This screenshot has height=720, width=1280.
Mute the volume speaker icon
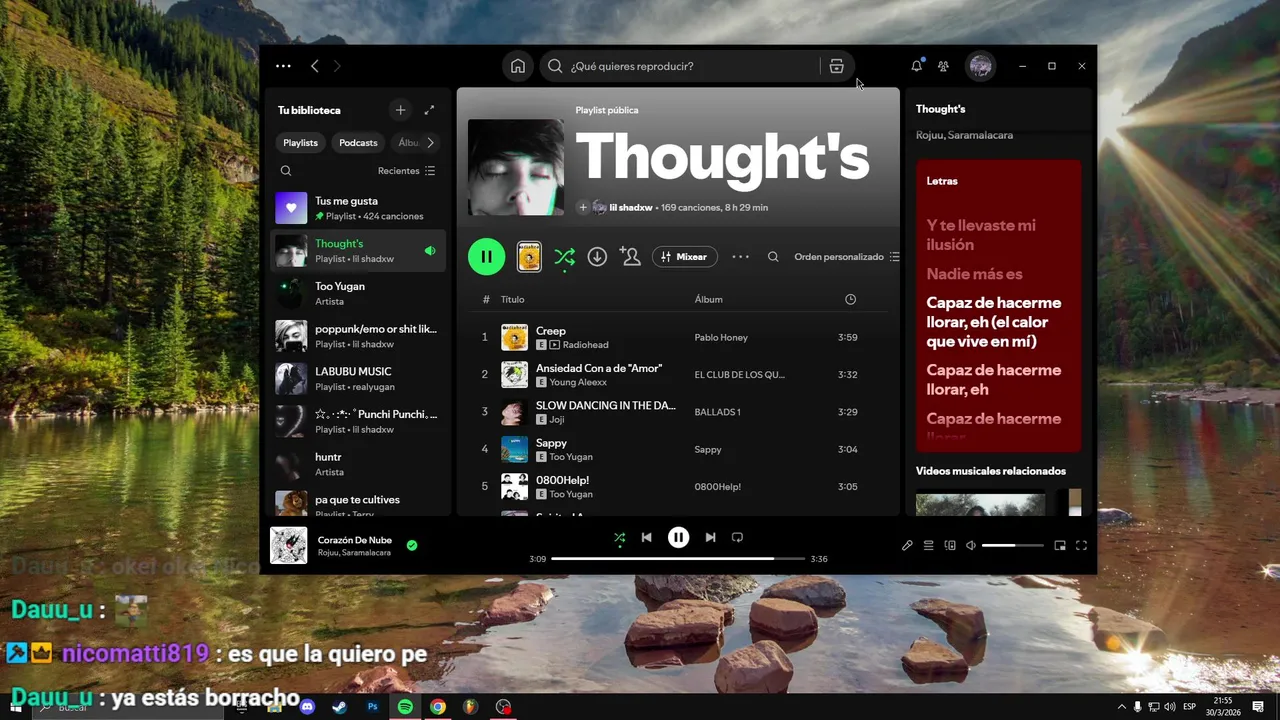tap(970, 546)
